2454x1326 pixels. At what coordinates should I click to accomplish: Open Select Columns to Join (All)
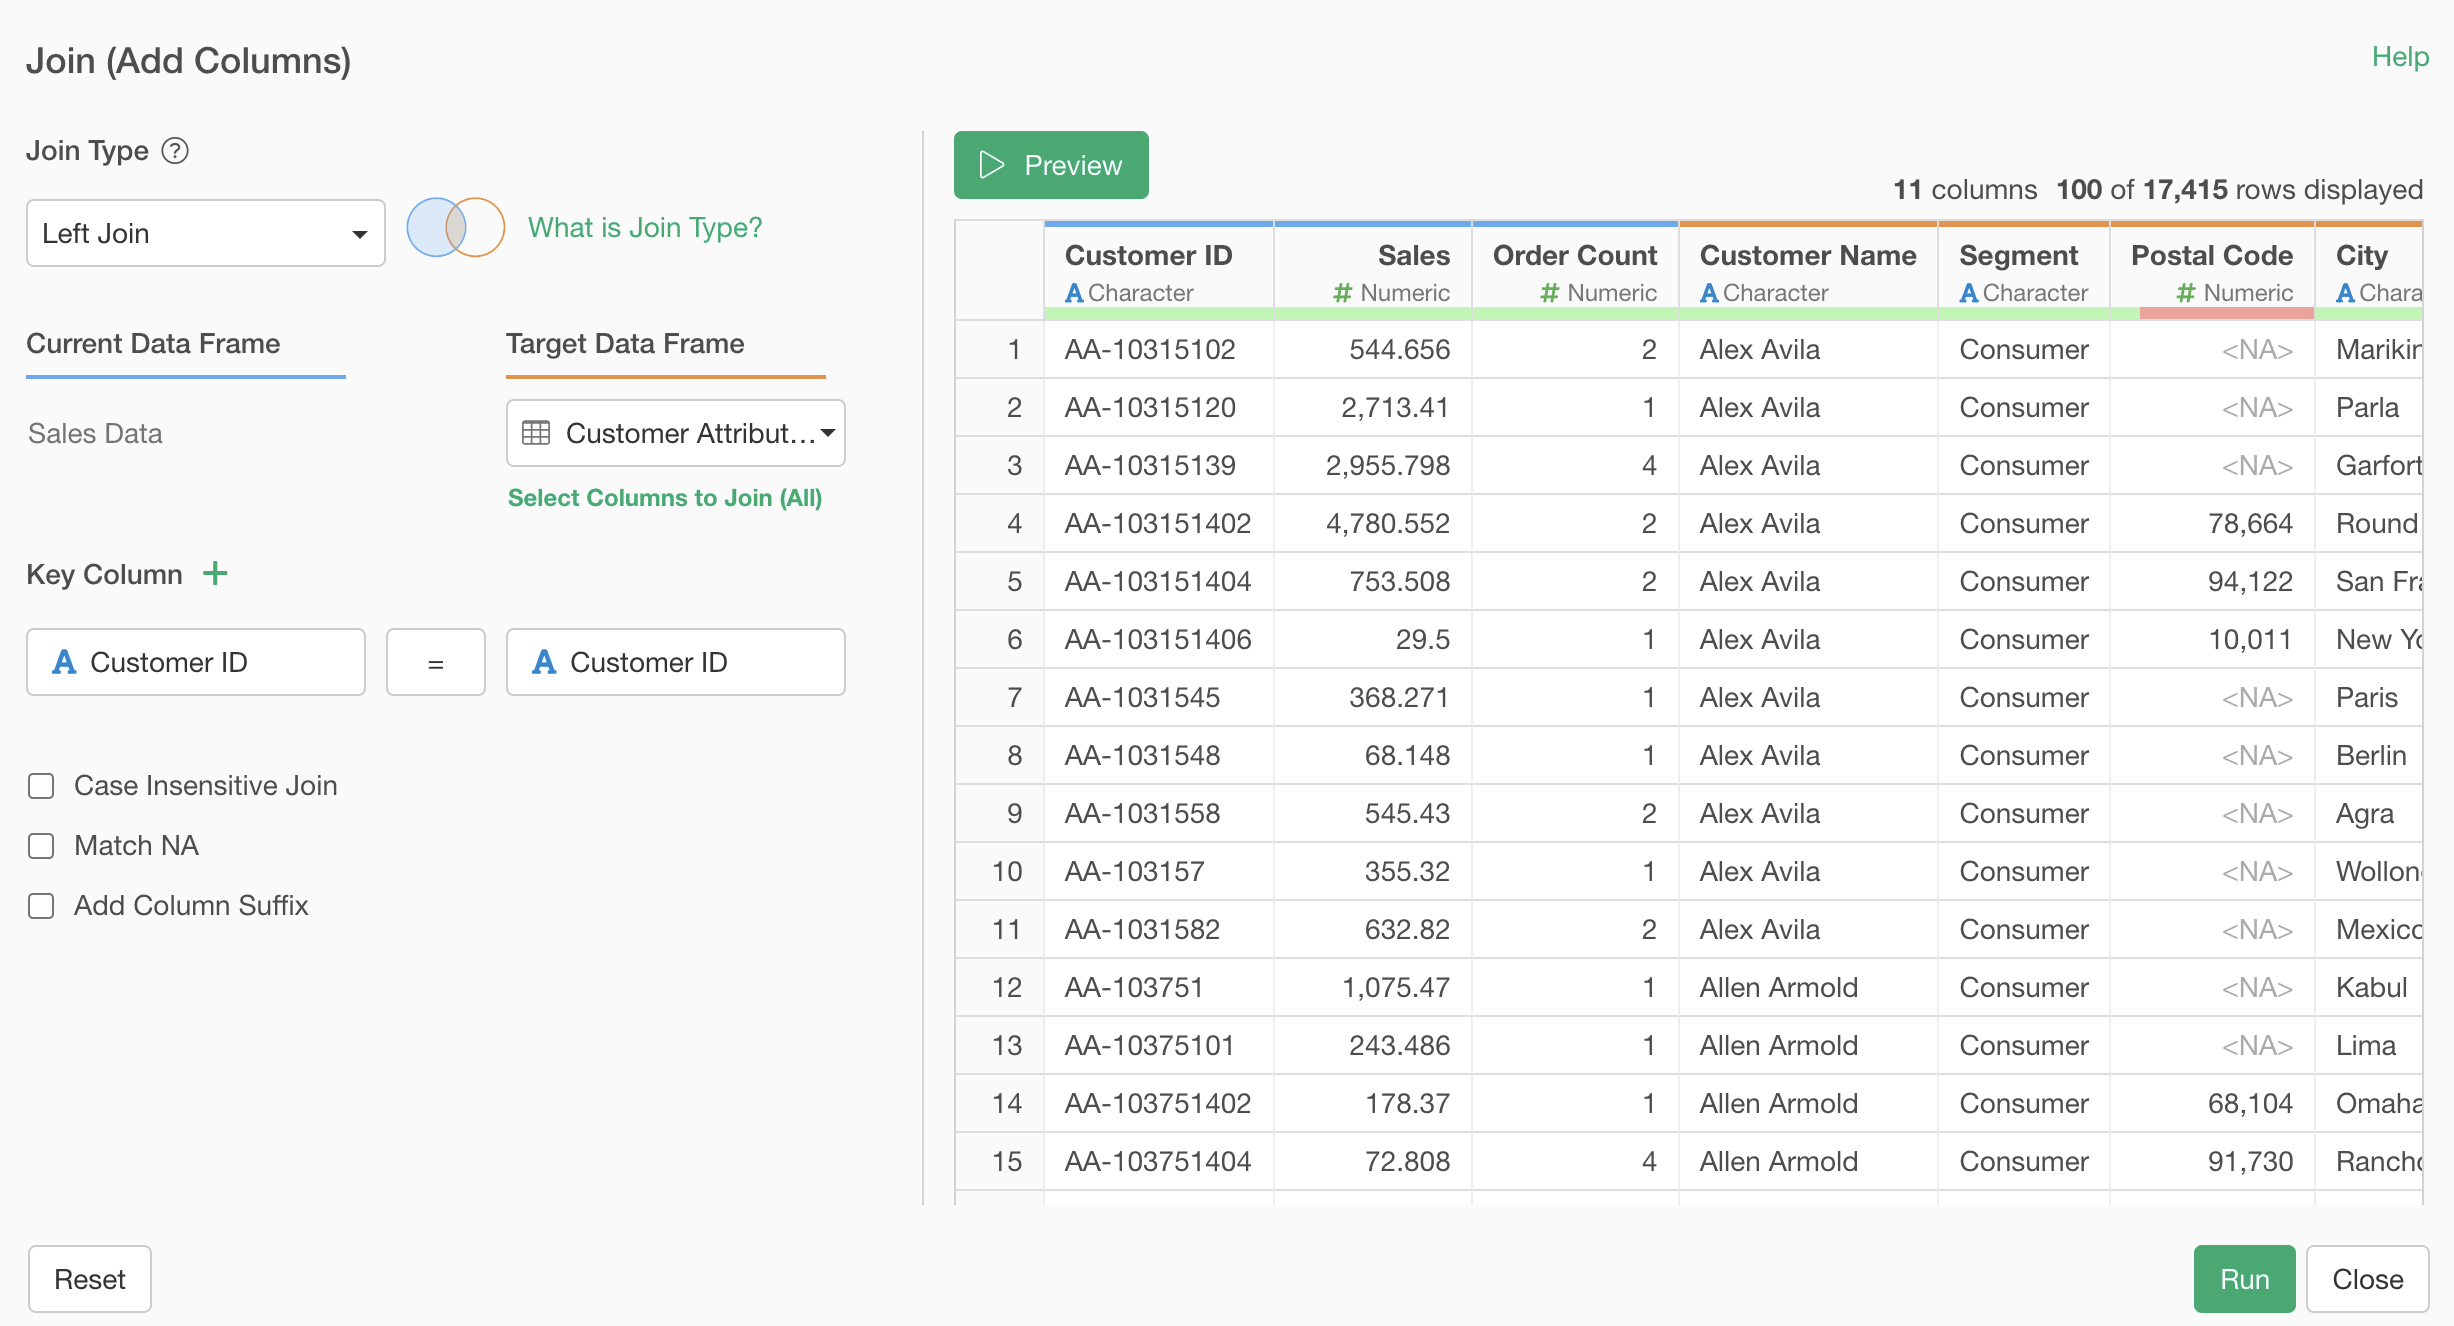(665, 497)
